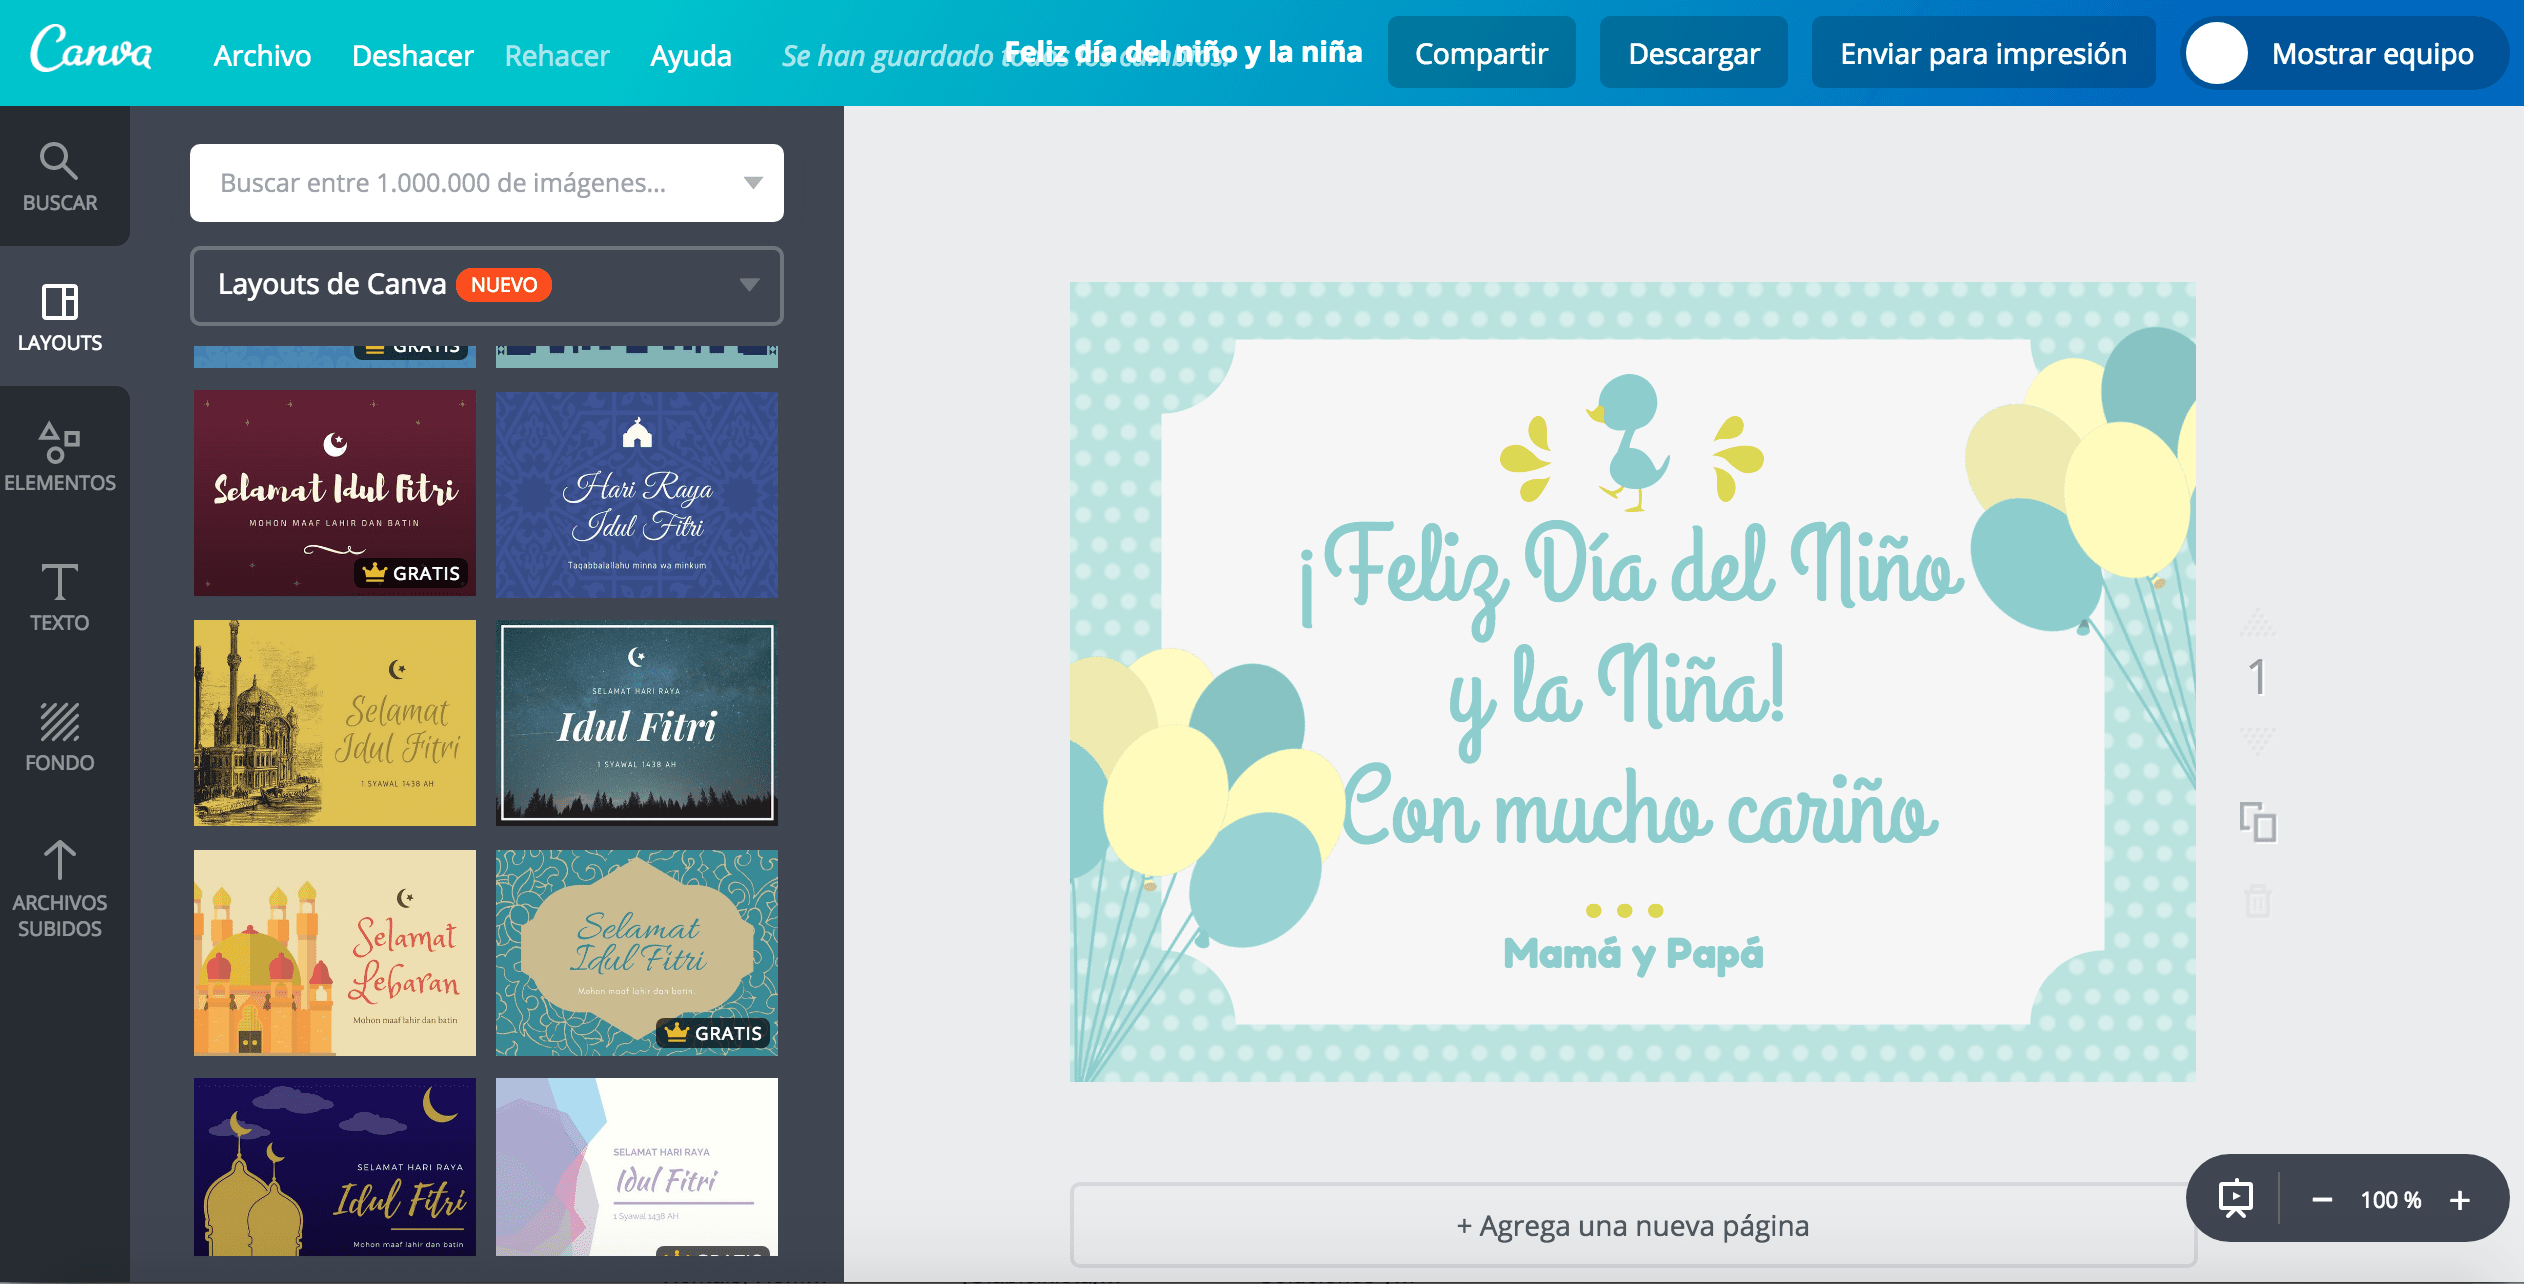Choose yellow mosque Selamat Idul Fitri layout

tap(335, 723)
